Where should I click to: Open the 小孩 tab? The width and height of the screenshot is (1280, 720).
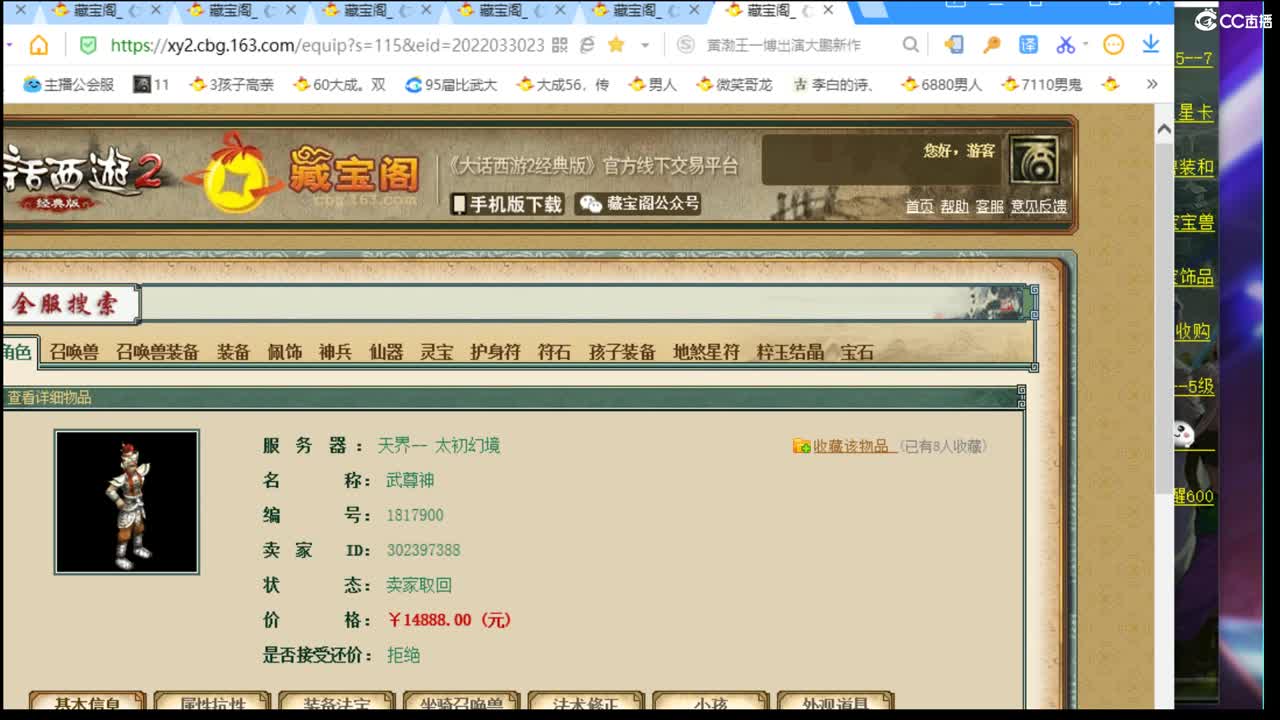[711, 703]
